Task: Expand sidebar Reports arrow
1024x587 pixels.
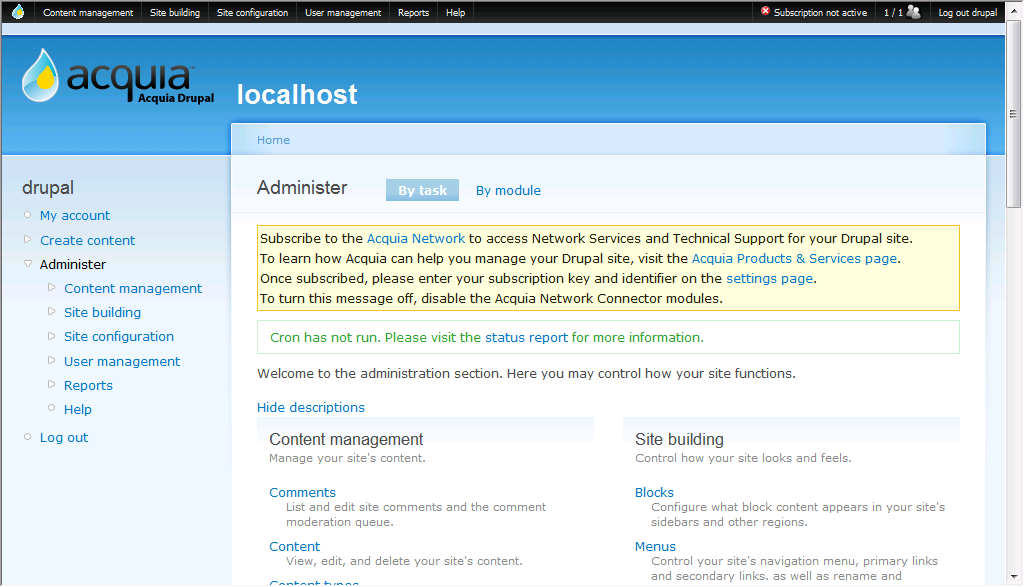Action: coord(52,385)
